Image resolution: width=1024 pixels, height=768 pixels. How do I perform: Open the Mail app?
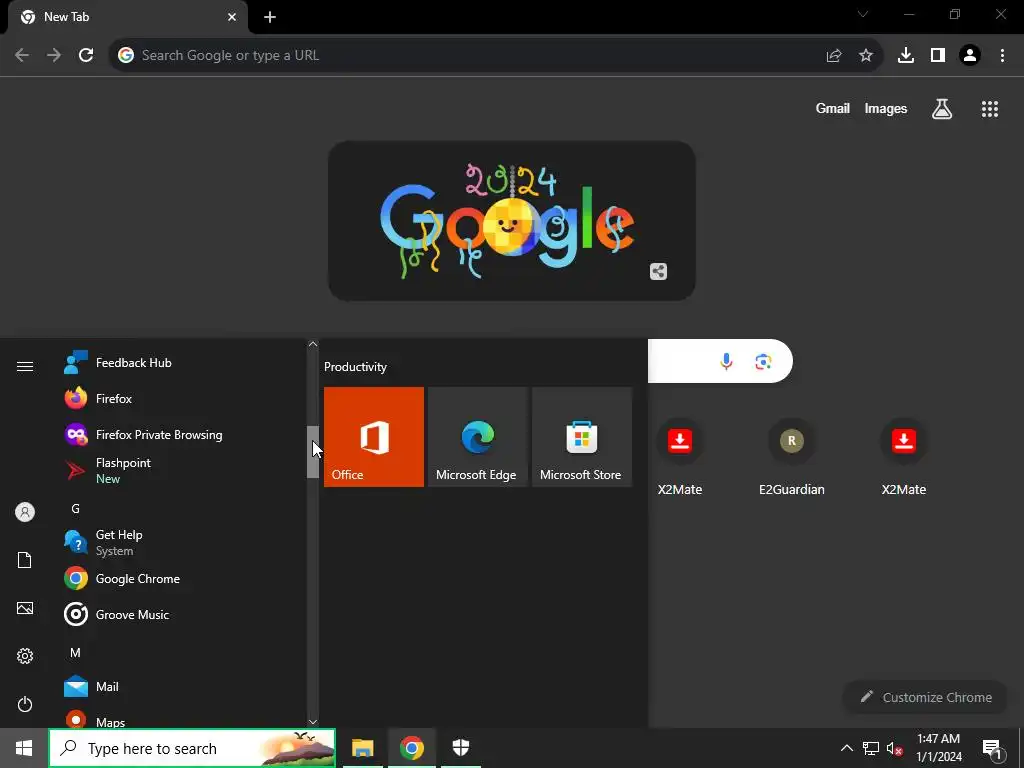pos(183,686)
